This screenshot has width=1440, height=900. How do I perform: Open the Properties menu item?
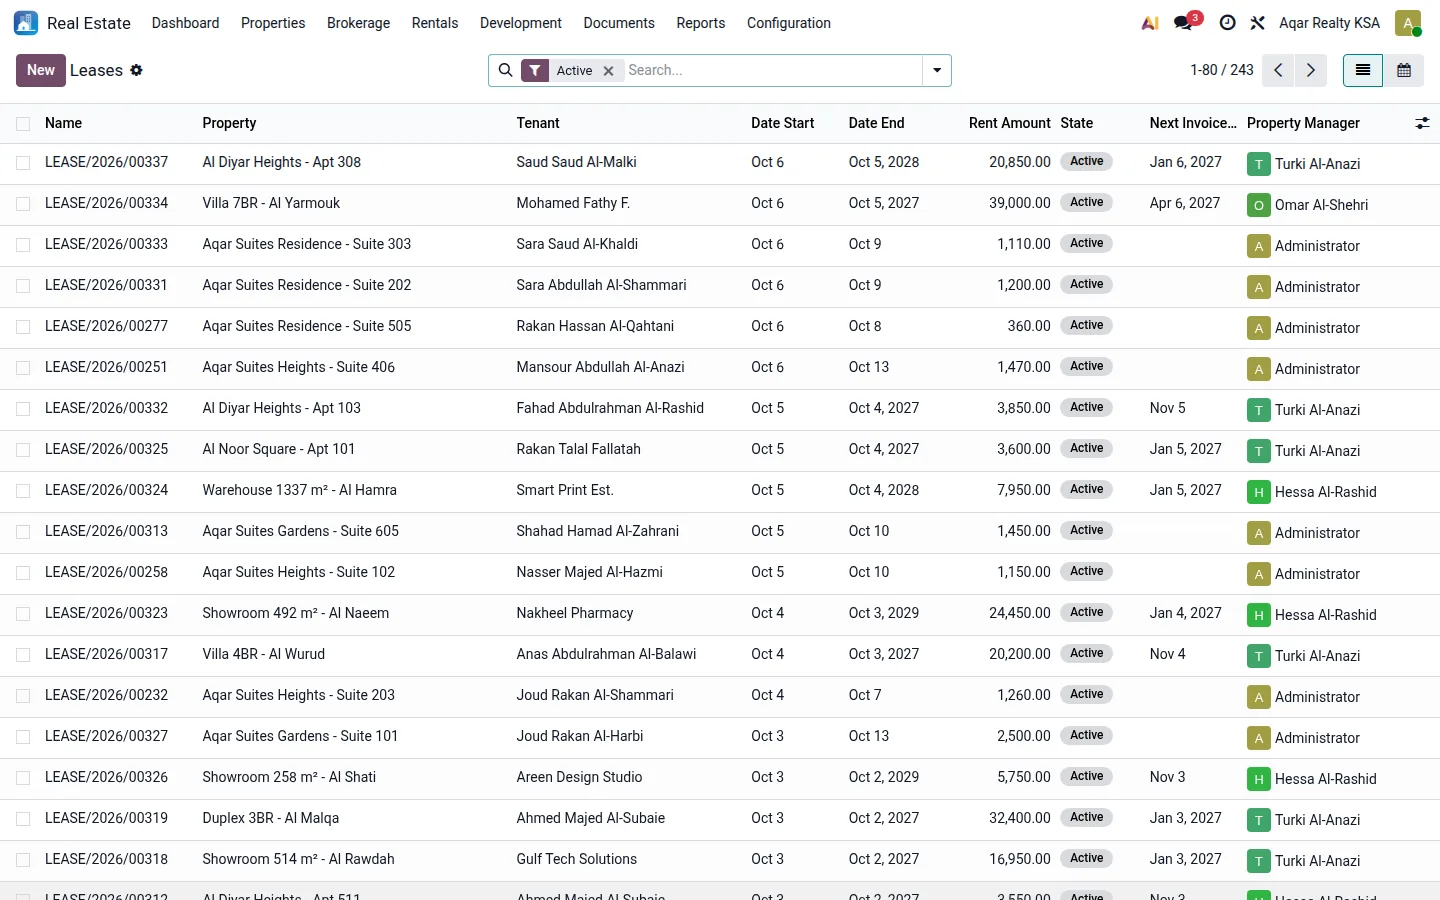[273, 23]
